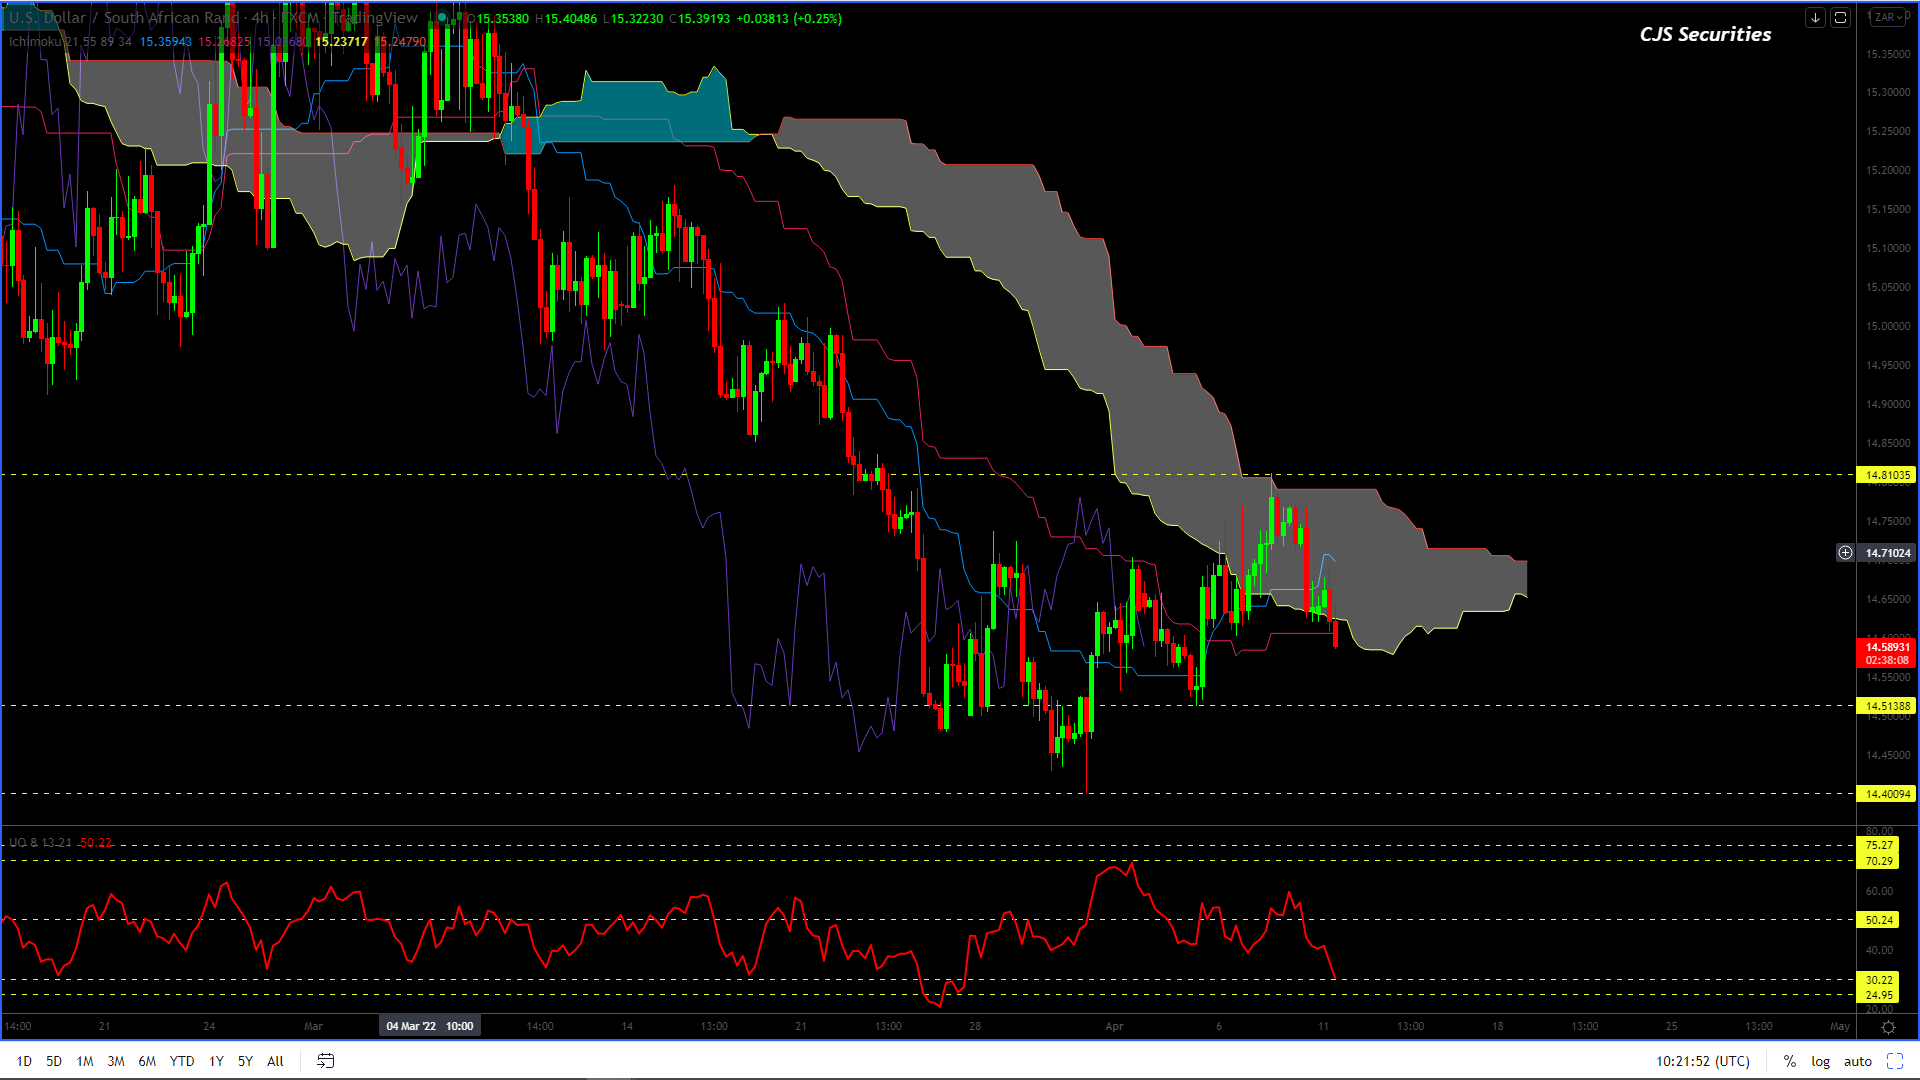Click the Go to date calendar icon
Screen dimensions: 1920x1080
326,1061
